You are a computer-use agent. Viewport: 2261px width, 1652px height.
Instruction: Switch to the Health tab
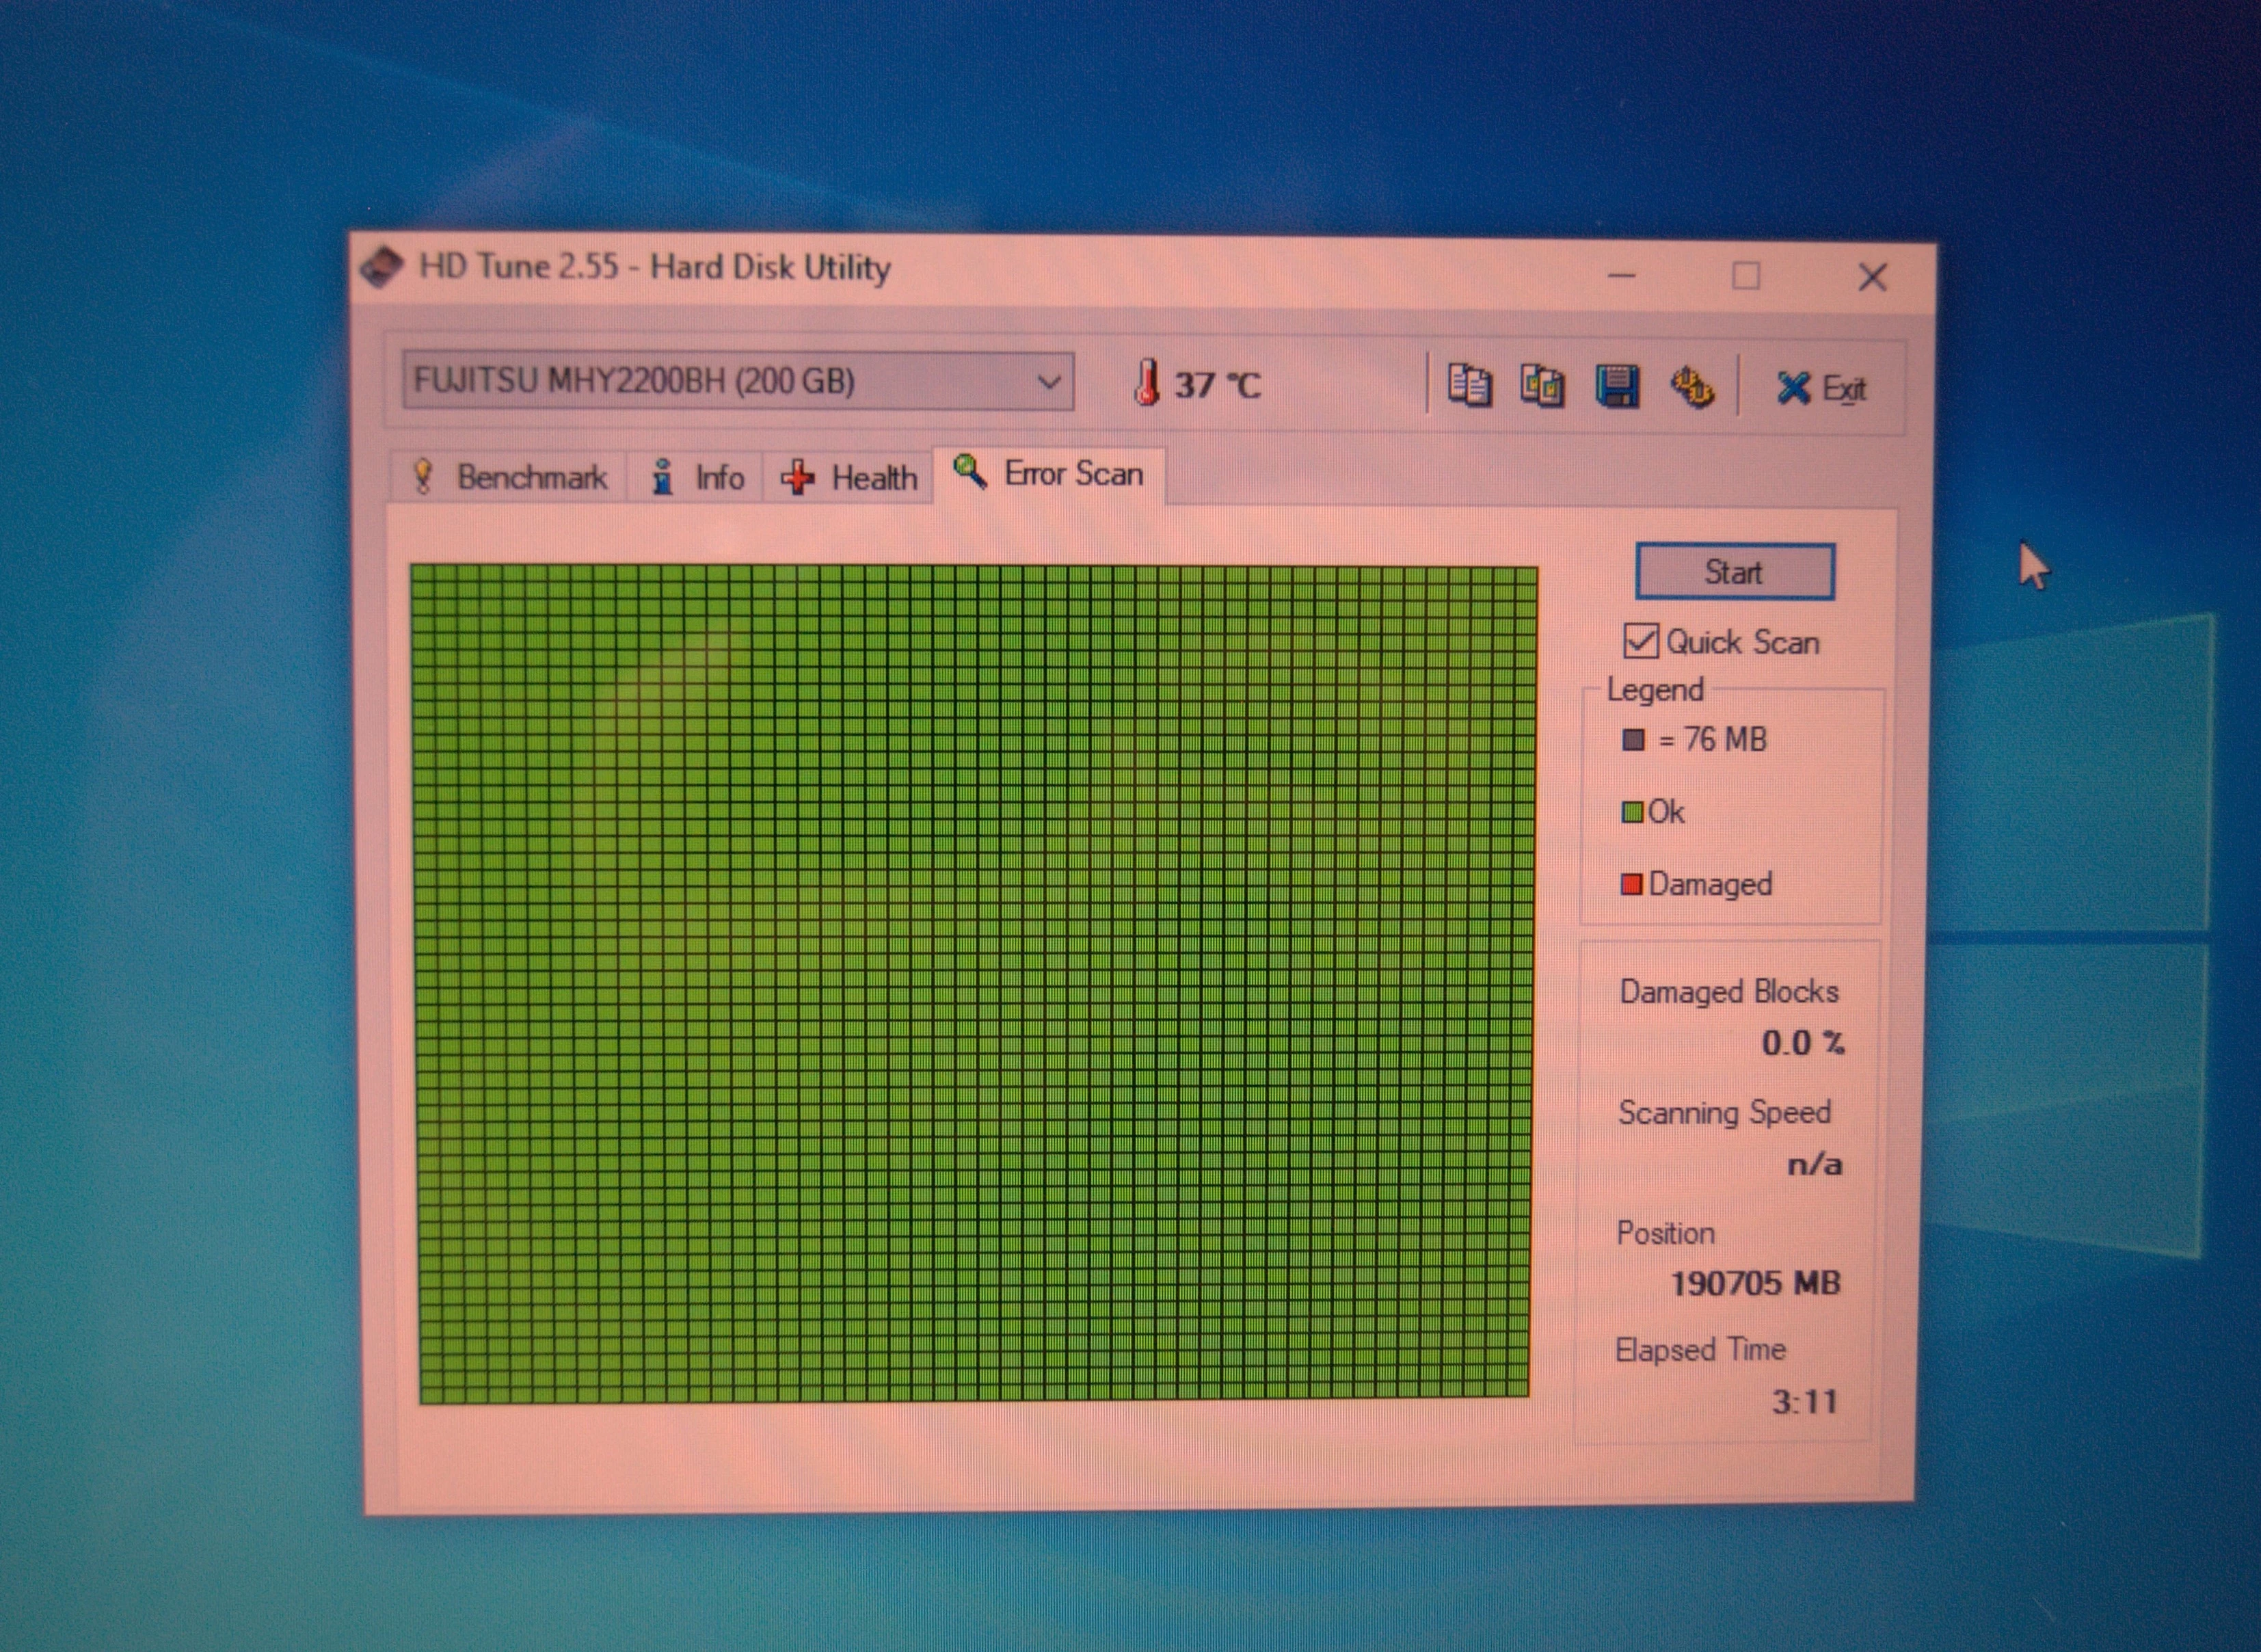[x=849, y=477]
